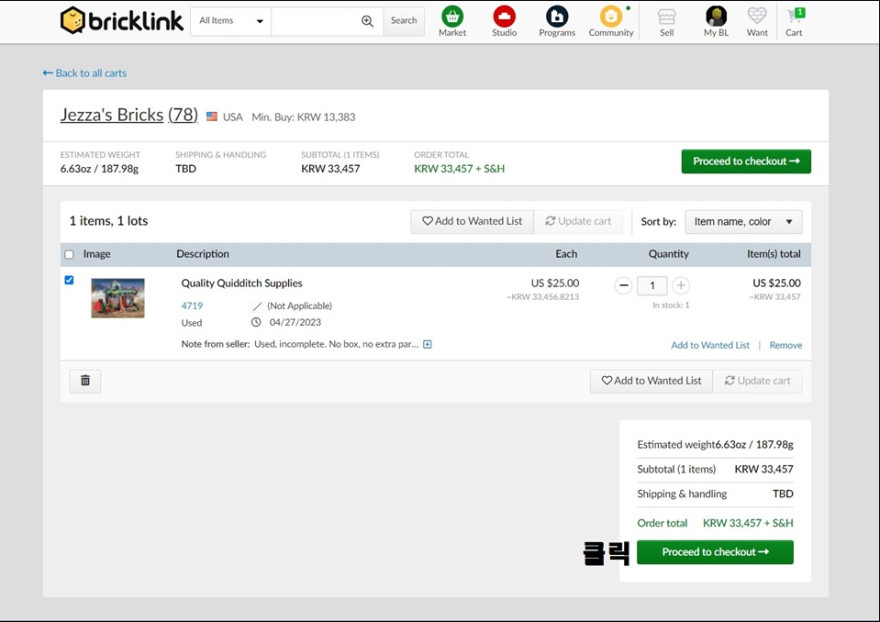
Task: Click the magnifier advanced search icon
Action: (367, 21)
